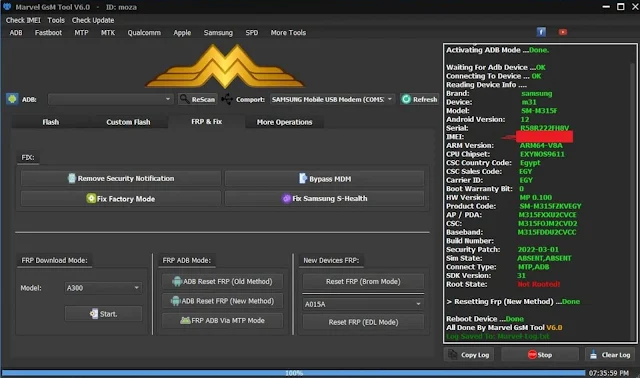Click the model value SM-M315F
640x378 pixels.
coord(539,111)
